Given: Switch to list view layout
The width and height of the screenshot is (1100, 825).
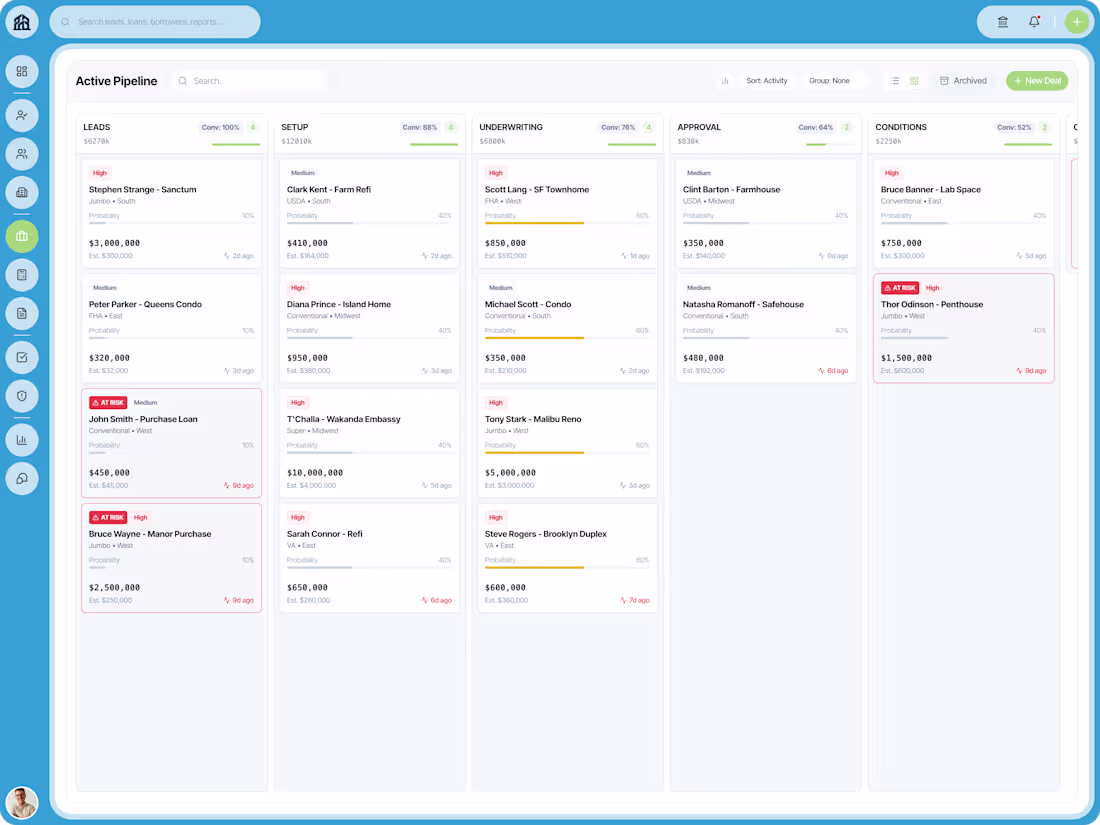Looking at the screenshot, I should 895,80.
